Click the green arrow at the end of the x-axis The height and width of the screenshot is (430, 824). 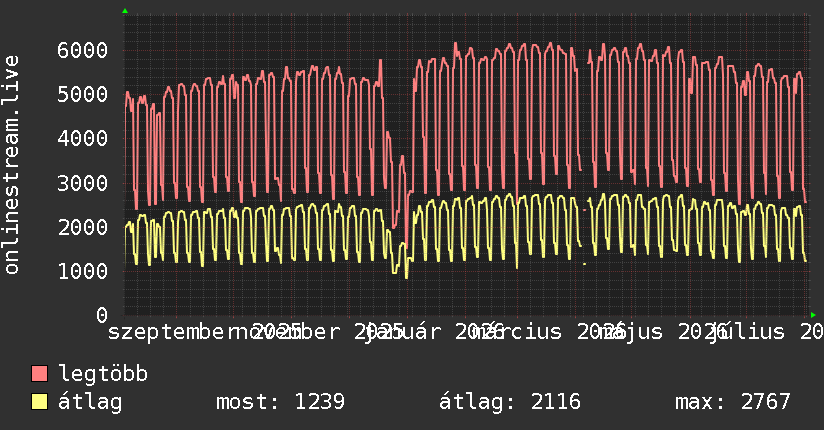[x=813, y=315]
